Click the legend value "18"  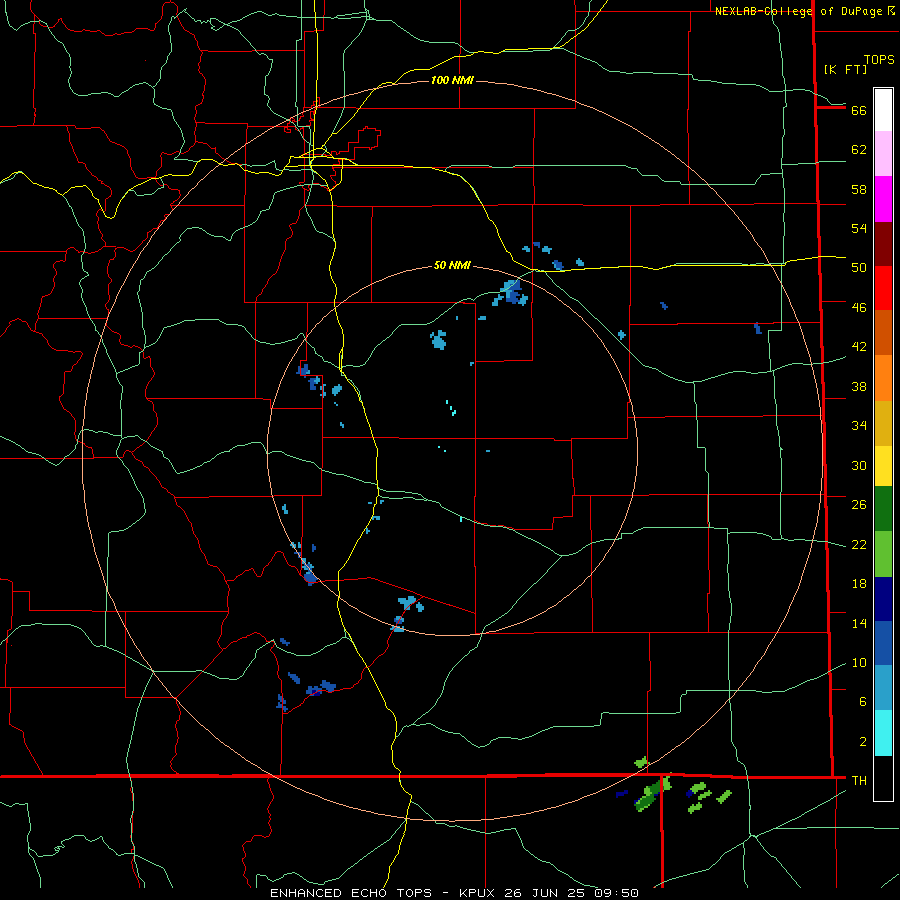[859, 584]
